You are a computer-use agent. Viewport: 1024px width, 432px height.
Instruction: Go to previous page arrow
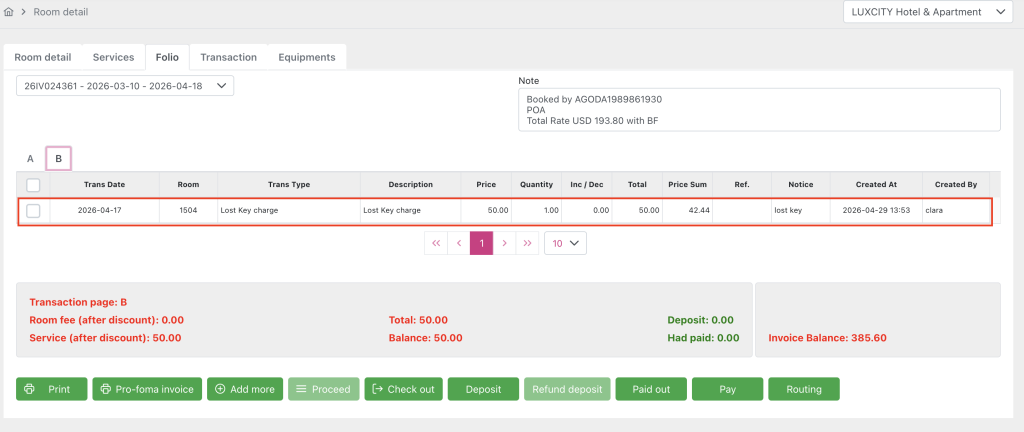pos(459,242)
